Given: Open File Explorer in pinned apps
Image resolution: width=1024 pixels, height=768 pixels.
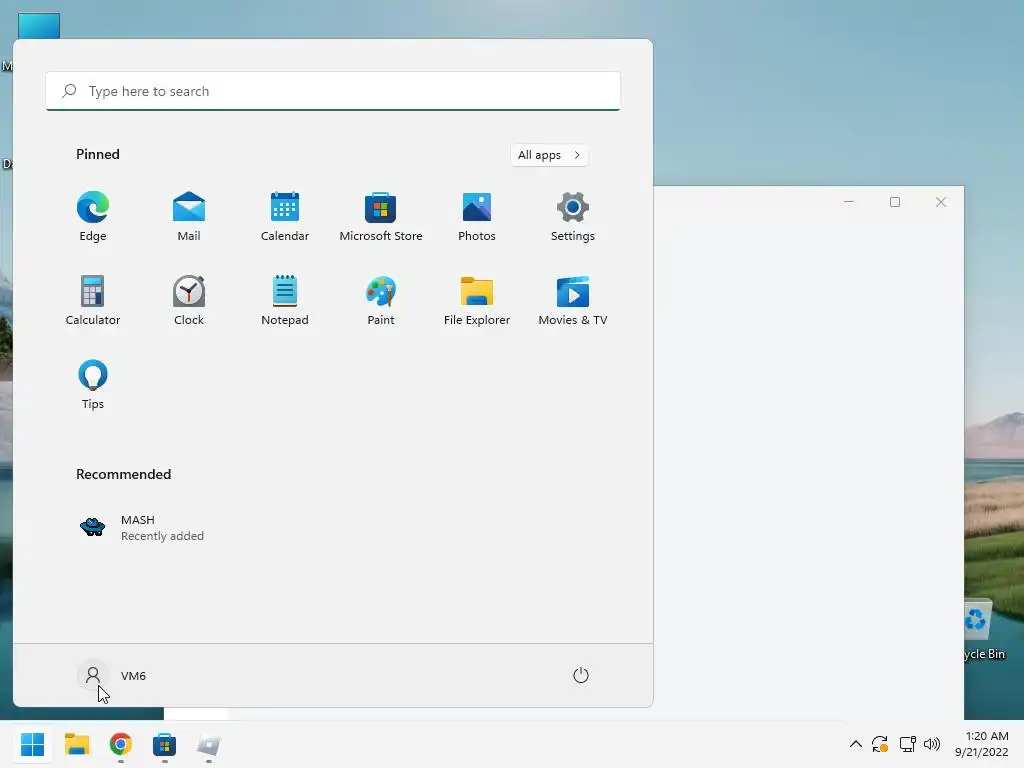Looking at the screenshot, I should (477, 301).
